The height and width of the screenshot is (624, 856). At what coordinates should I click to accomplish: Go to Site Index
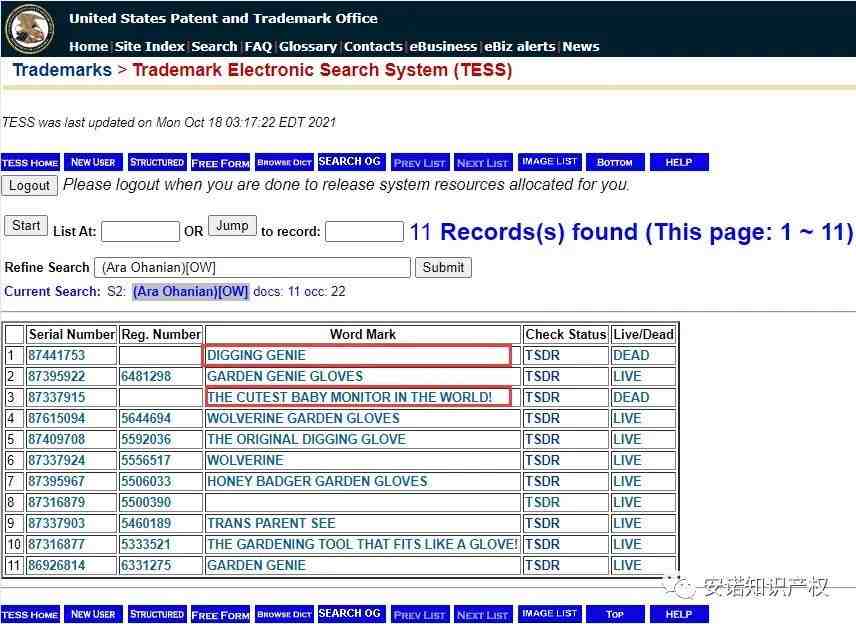click(150, 46)
